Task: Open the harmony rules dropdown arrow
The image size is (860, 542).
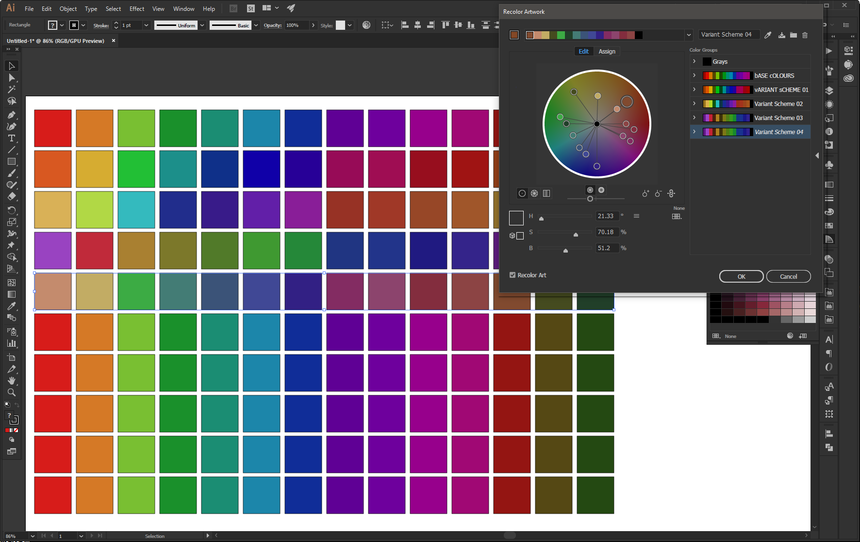Action: pyautogui.click(x=690, y=35)
